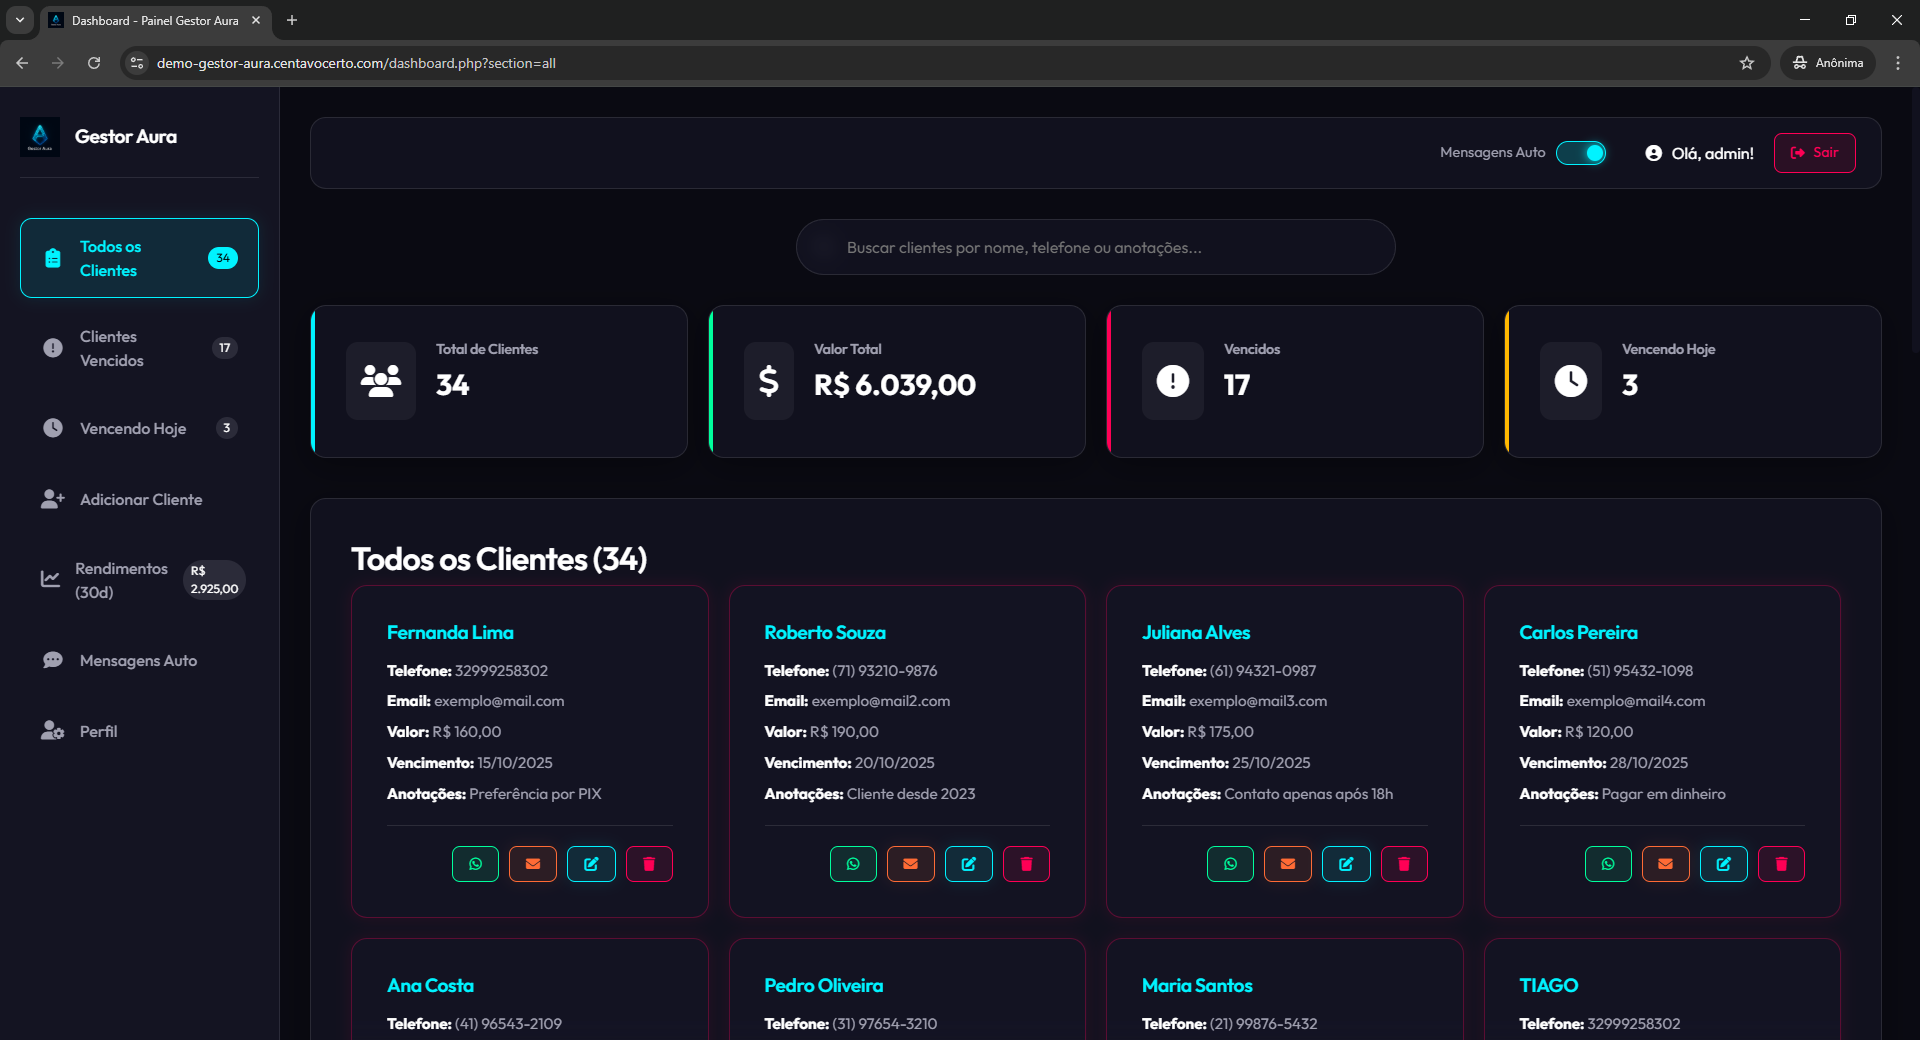This screenshot has height=1040, width=1920.
Task: Open Chrome's three-dot menu
Action: point(1898,62)
